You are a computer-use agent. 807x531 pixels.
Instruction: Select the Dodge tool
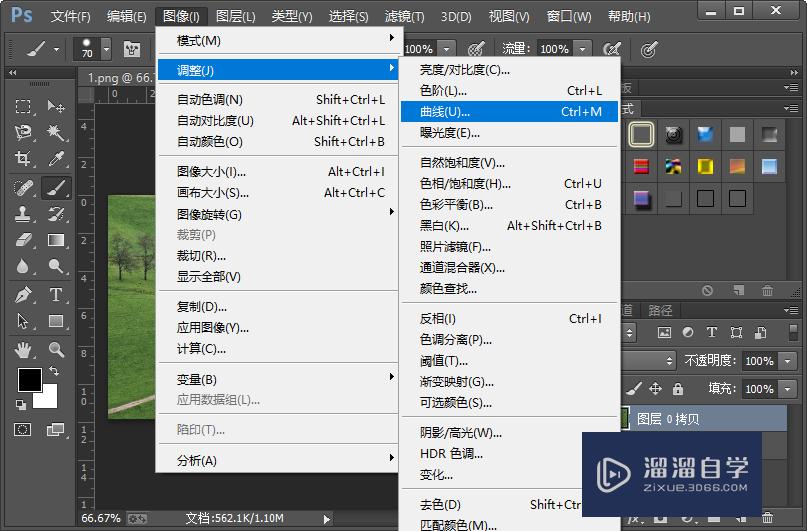click(x=56, y=266)
